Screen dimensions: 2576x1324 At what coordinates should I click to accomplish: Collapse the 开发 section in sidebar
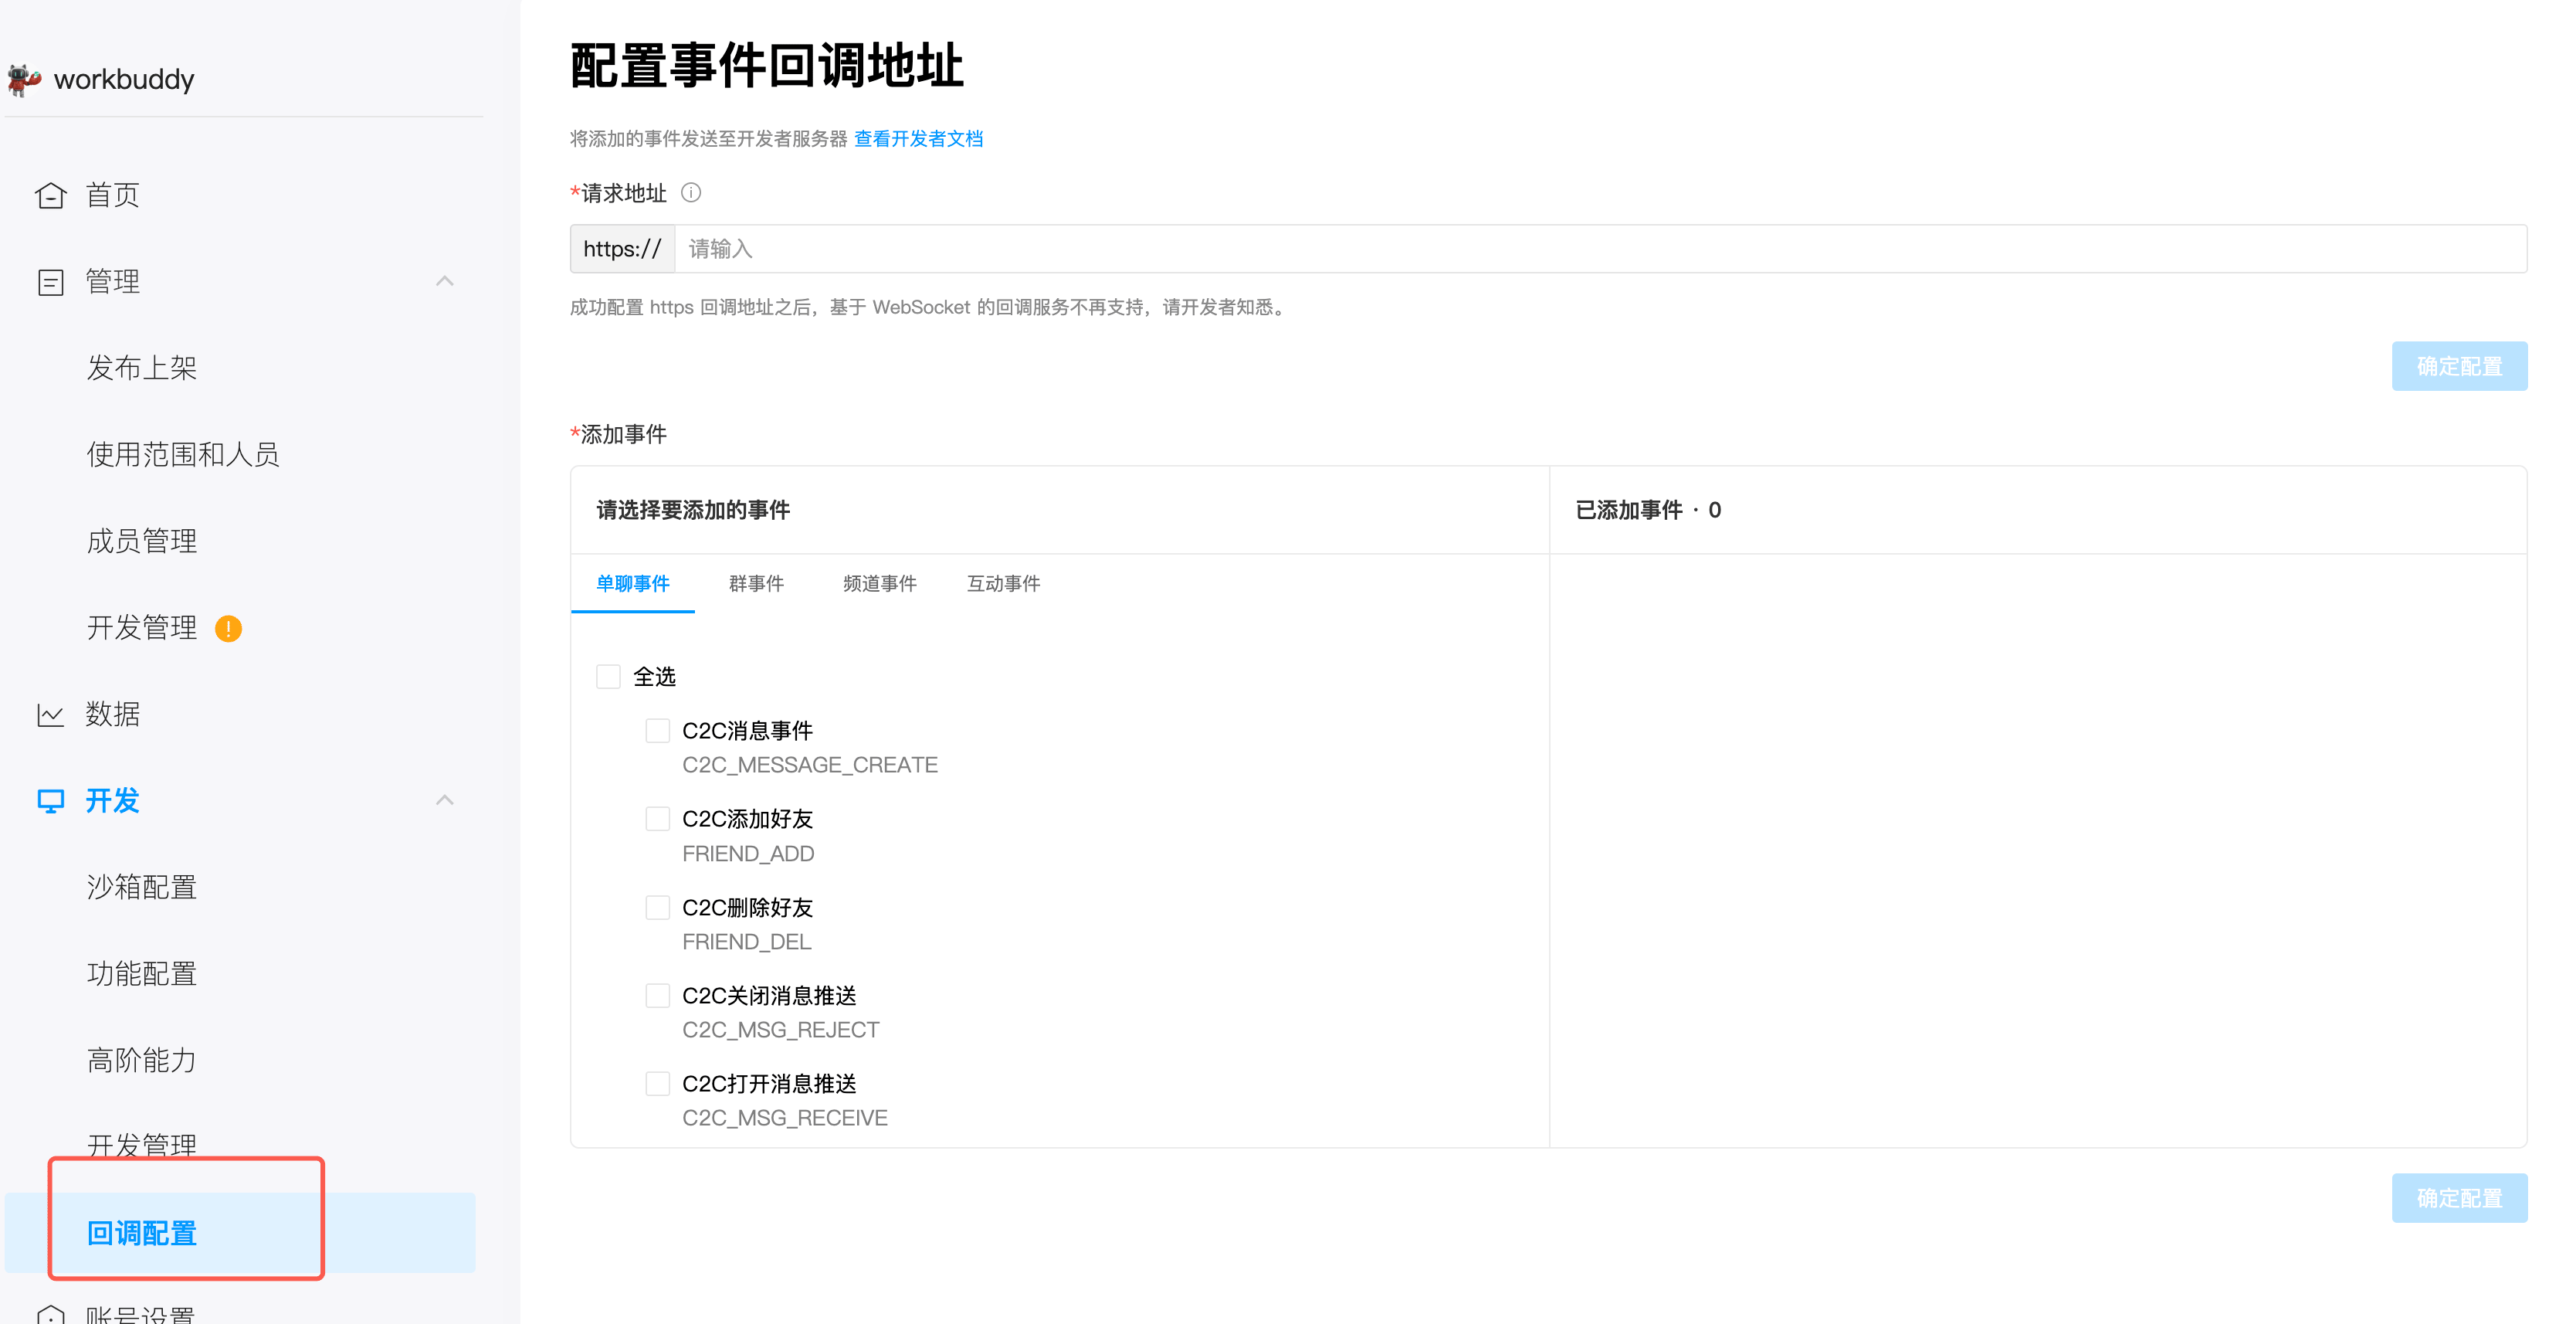[x=446, y=800]
